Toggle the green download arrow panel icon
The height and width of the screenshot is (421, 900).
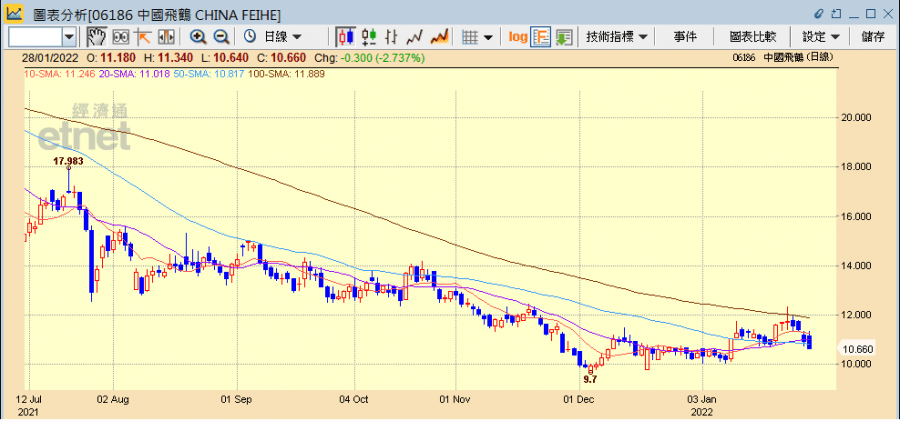pyautogui.click(x=563, y=37)
